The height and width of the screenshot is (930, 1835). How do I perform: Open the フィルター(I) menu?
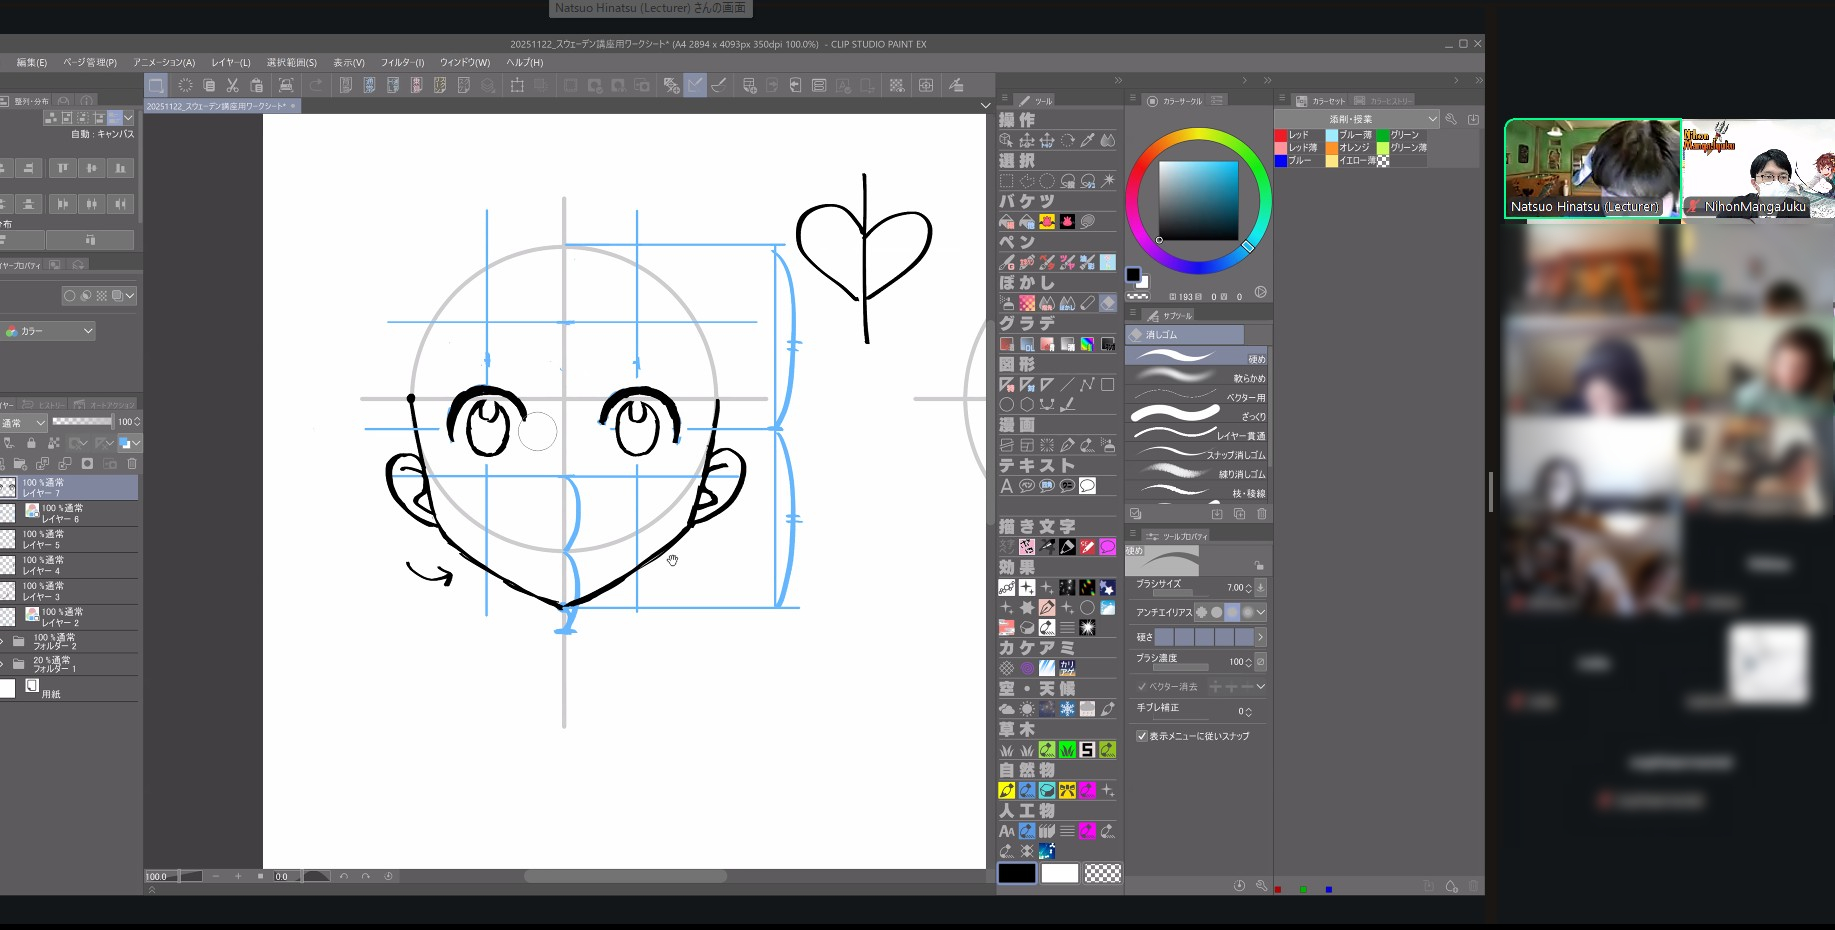click(402, 62)
